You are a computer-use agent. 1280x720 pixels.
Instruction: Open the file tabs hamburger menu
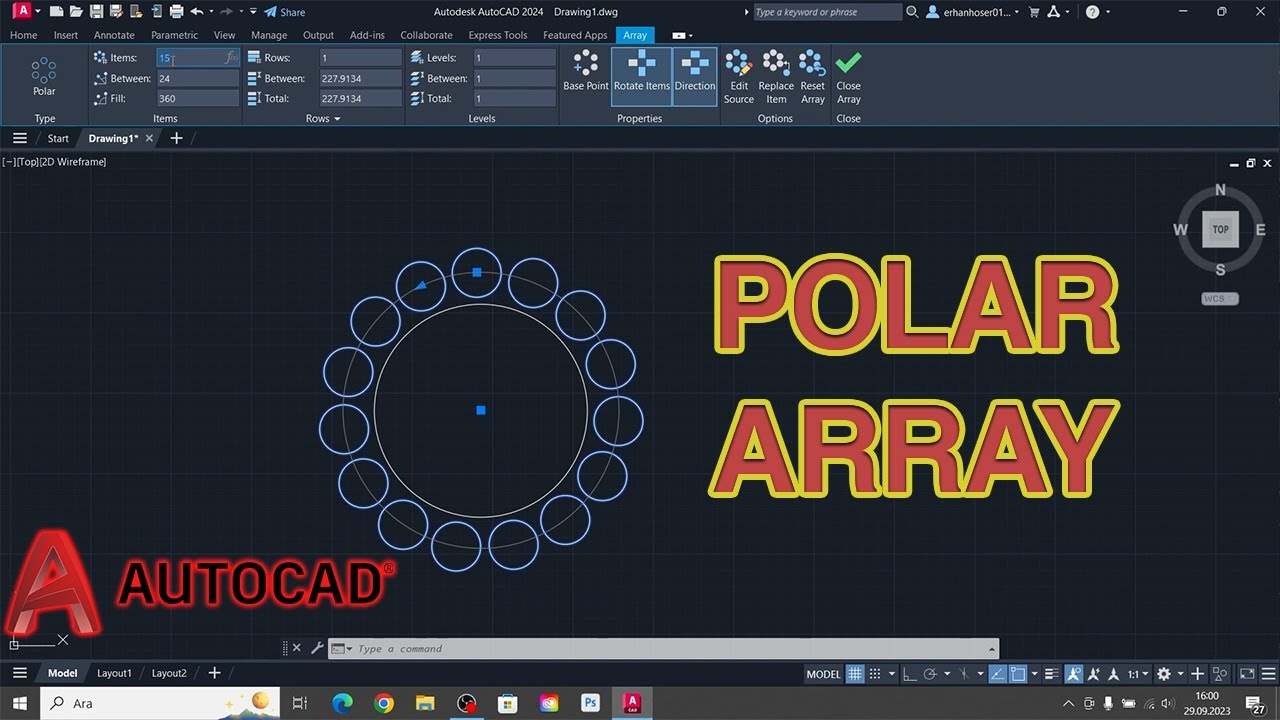(x=20, y=138)
